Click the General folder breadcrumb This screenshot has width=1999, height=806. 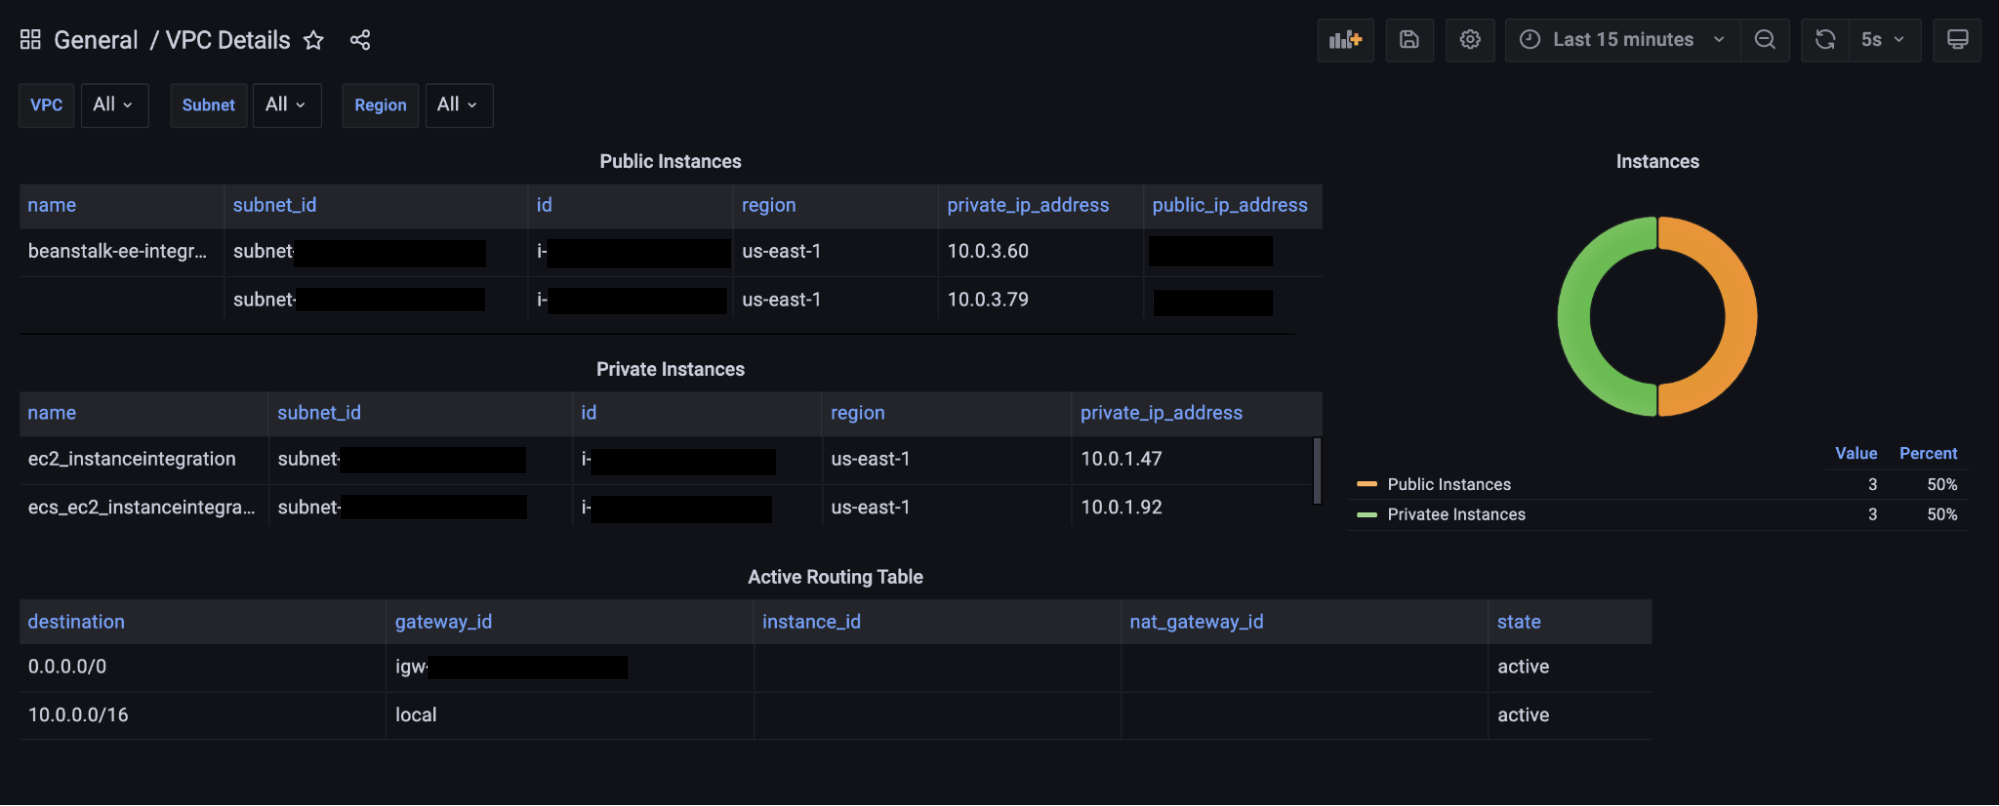click(x=96, y=40)
